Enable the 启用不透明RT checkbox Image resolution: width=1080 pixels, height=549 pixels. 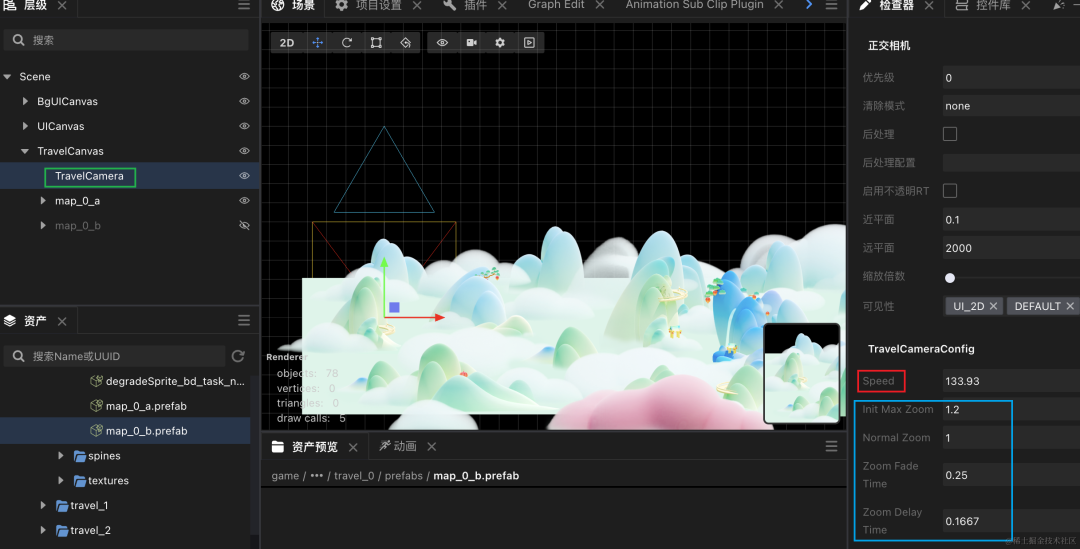tap(950, 191)
